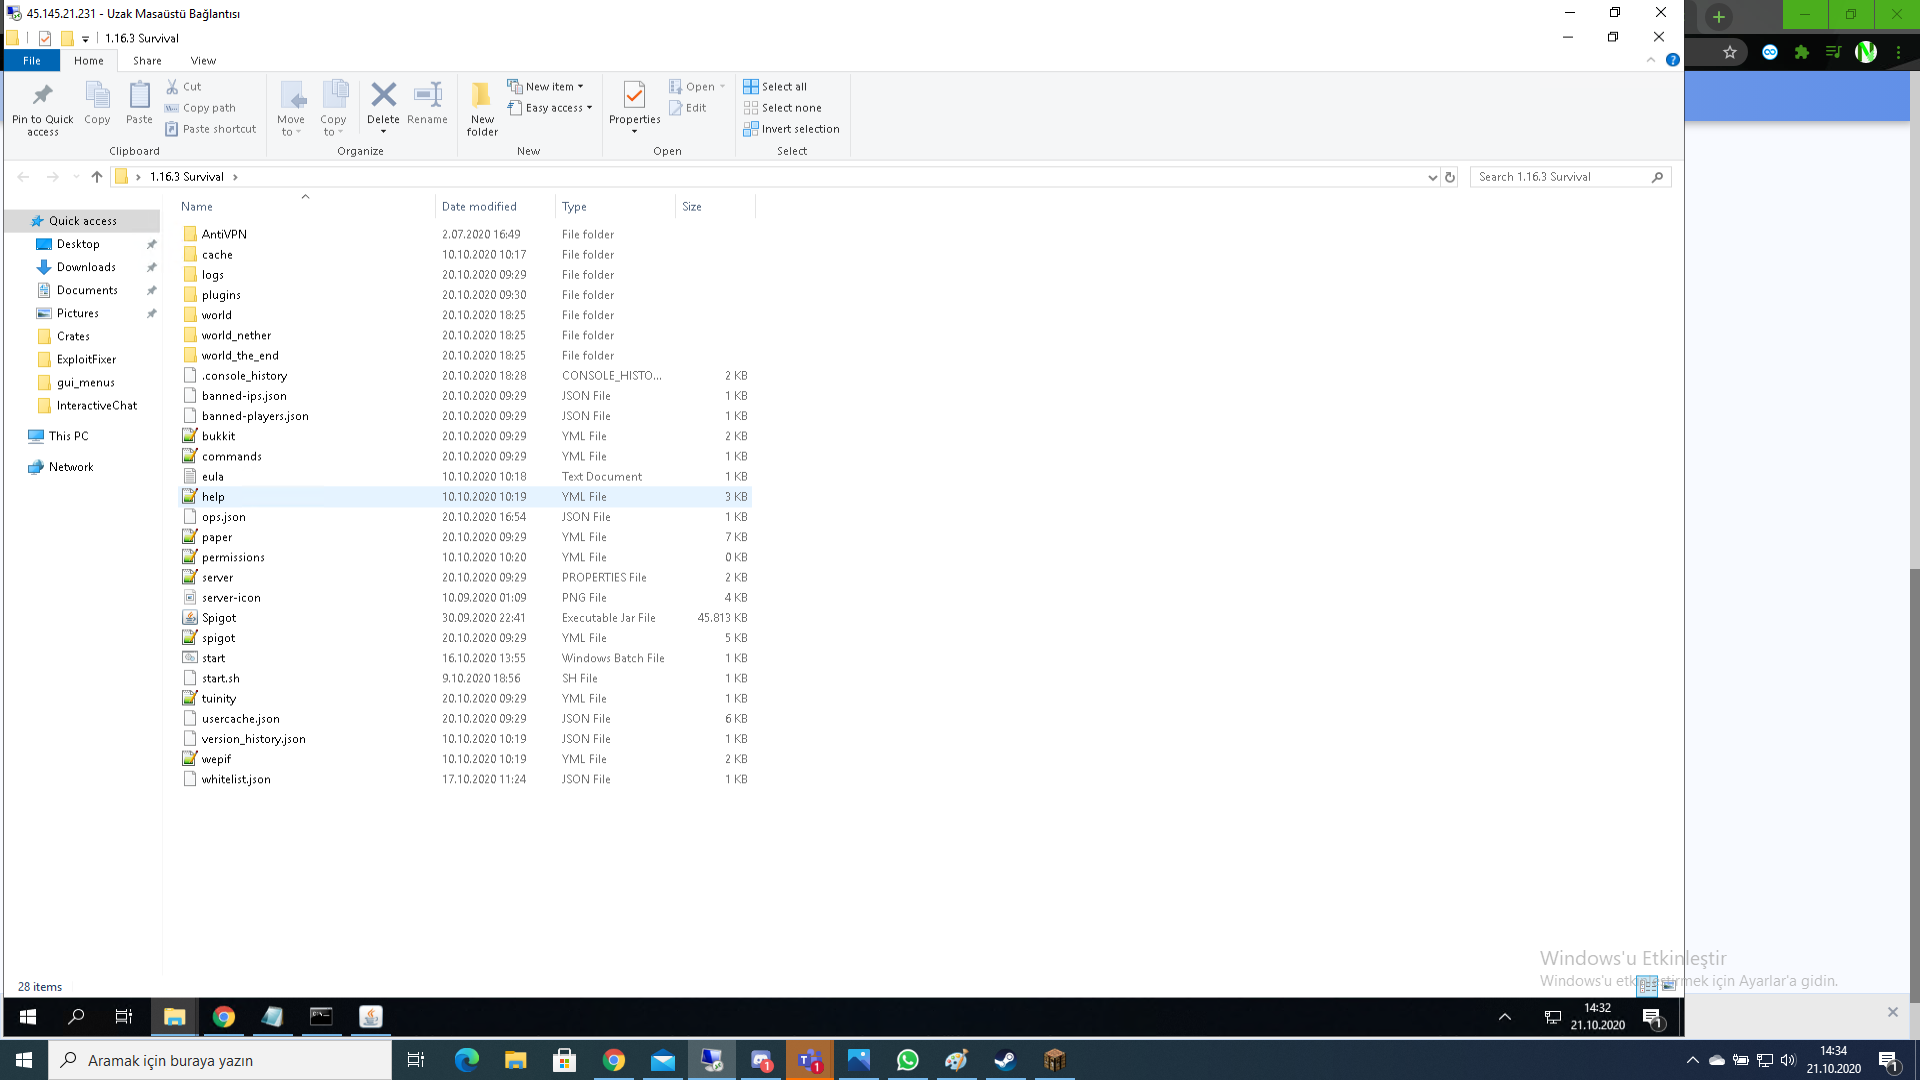The height and width of the screenshot is (1080, 1920).
Task: Create a New folder
Action: (482, 108)
